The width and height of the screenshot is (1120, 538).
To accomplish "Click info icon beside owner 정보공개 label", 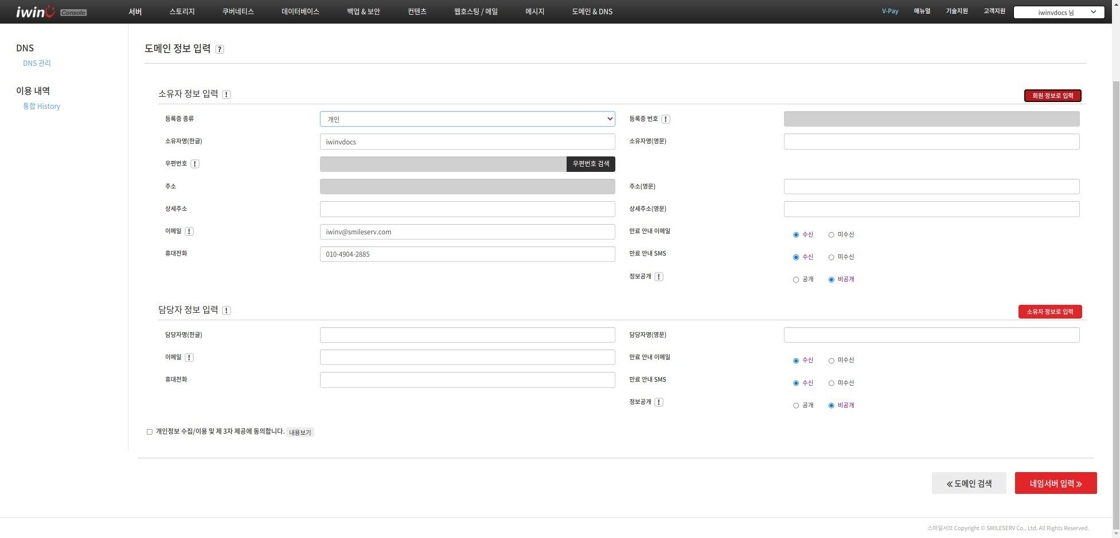I will click(659, 277).
